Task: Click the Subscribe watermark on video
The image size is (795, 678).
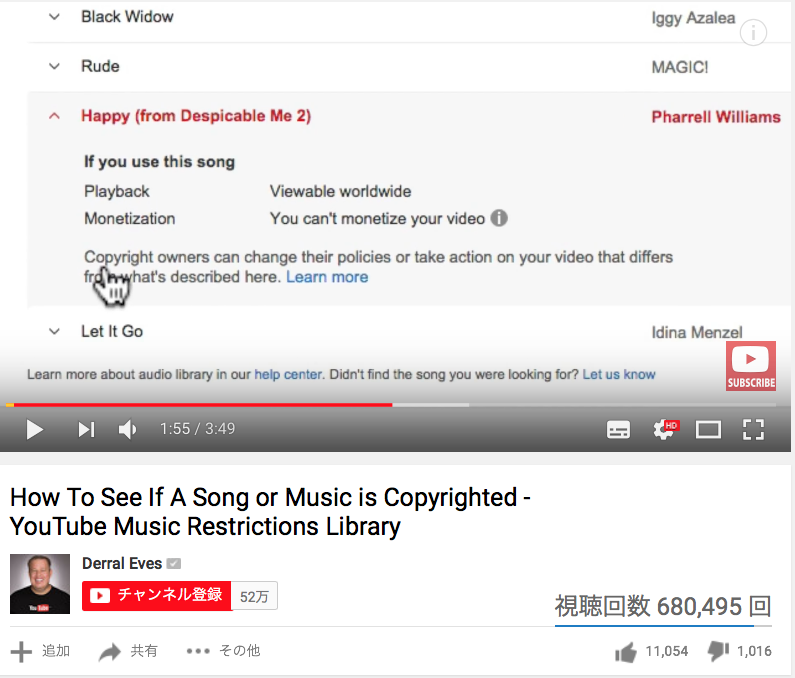Action: point(751,366)
